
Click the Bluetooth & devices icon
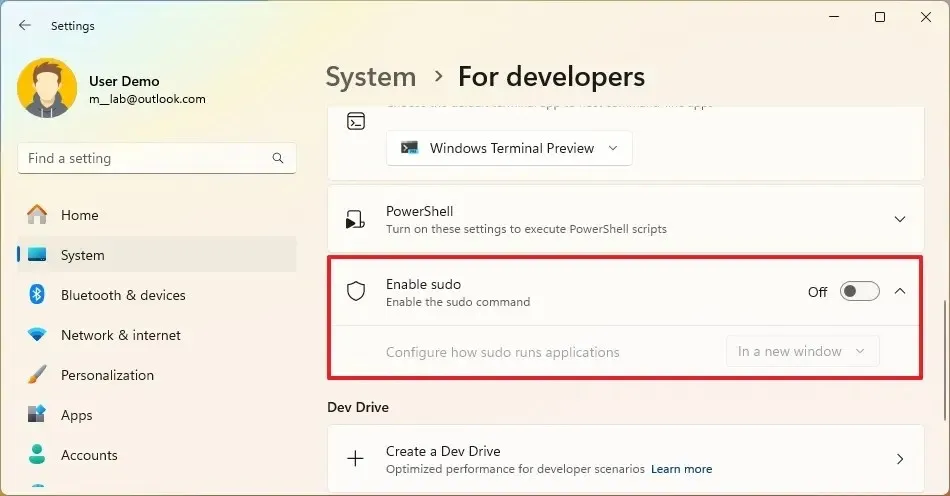click(x=37, y=295)
